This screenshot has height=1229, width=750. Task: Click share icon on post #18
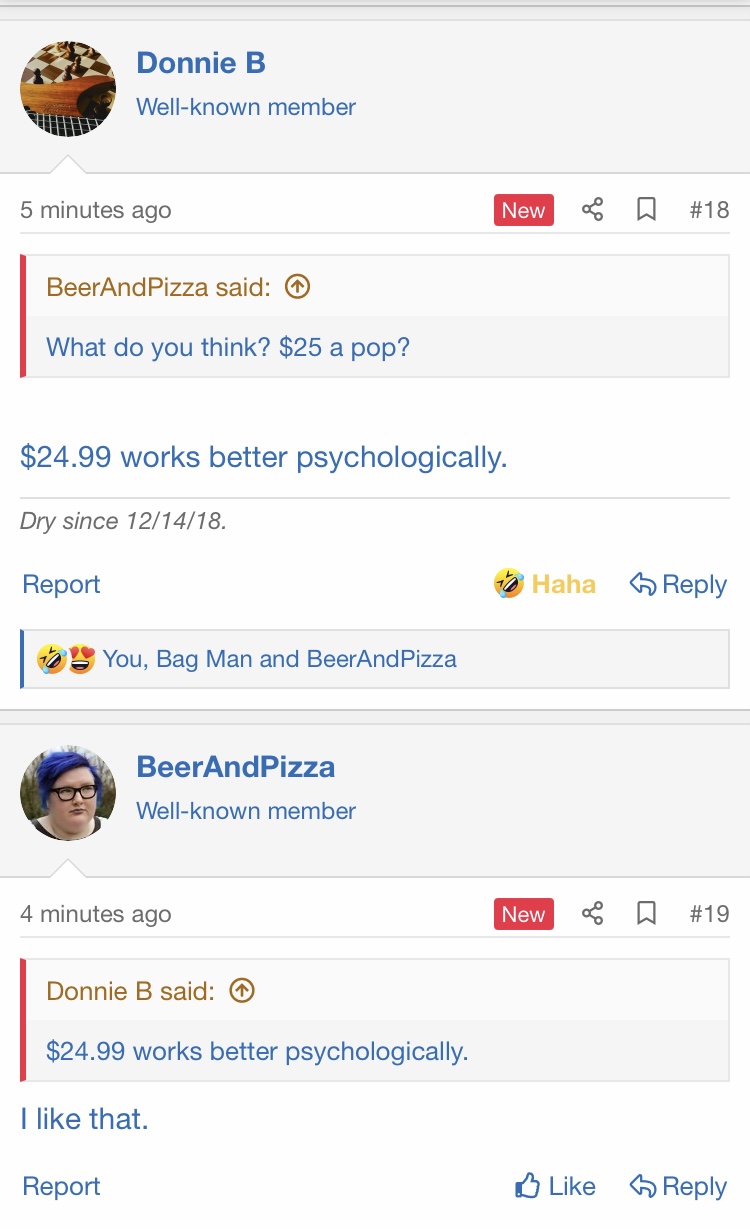(x=592, y=210)
